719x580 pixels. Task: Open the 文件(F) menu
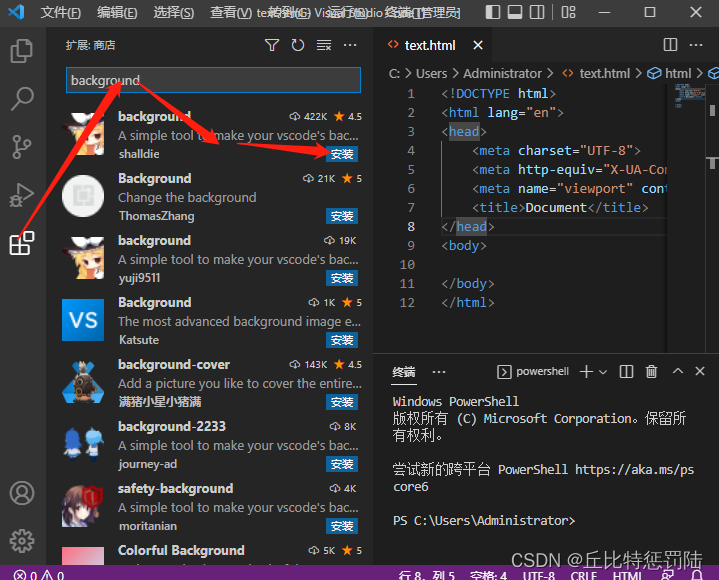61,13
